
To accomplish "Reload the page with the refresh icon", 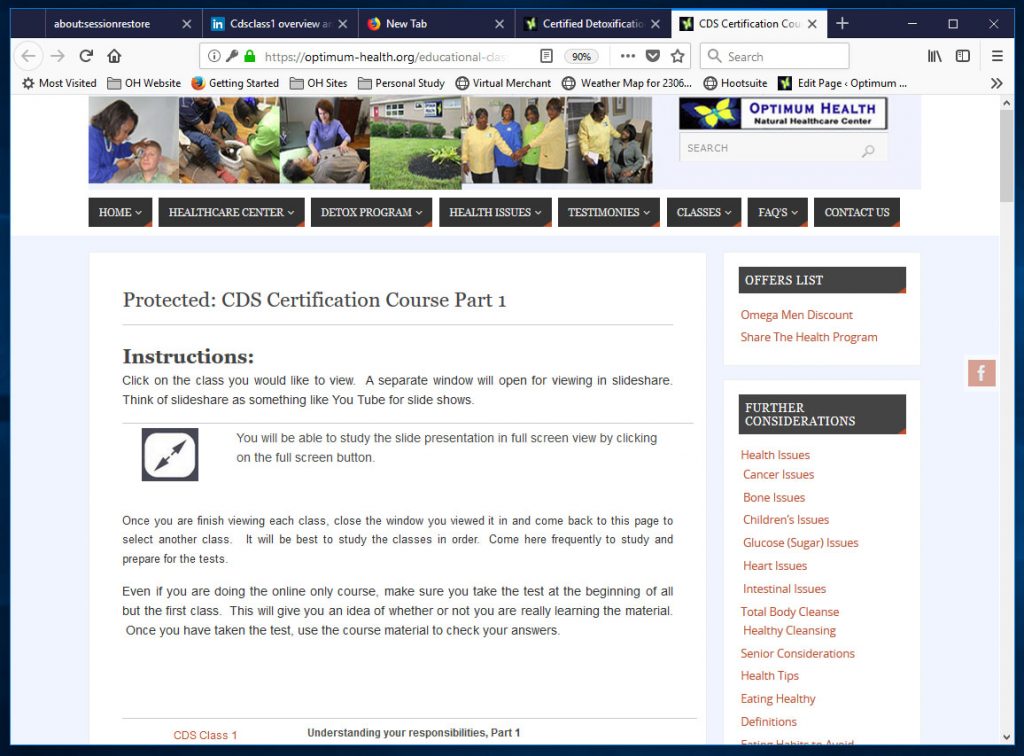I will pyautogui.click(x=86, y=56).
